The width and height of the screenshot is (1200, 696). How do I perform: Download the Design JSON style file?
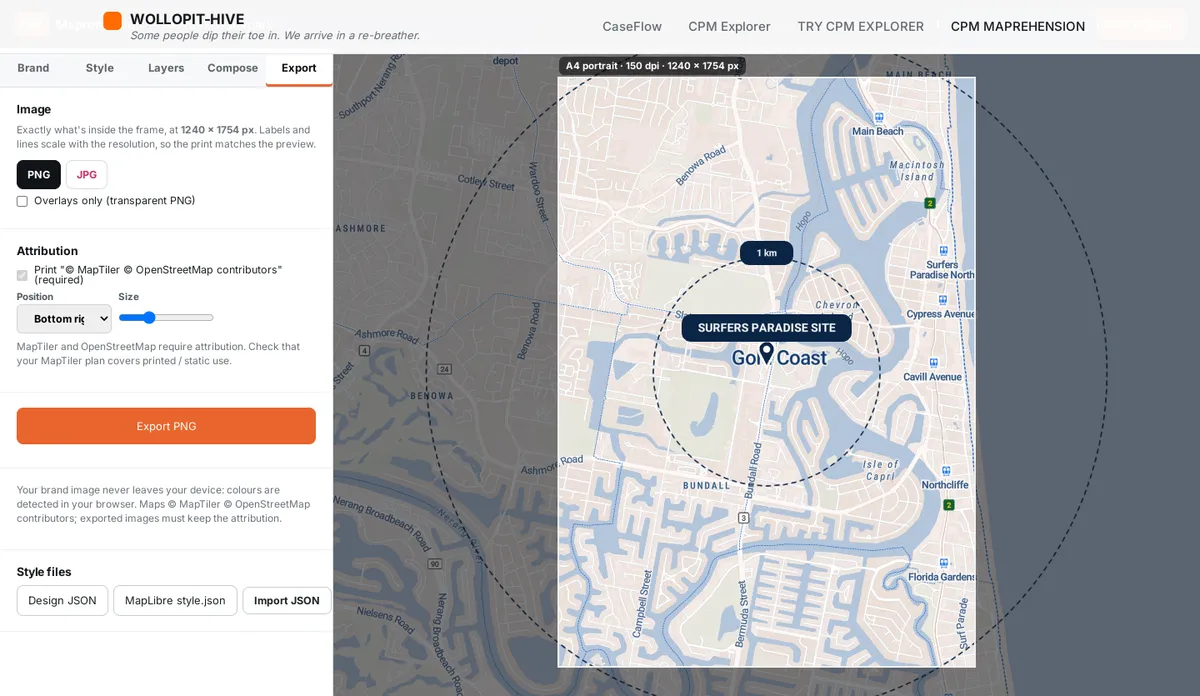pos(62,601)
